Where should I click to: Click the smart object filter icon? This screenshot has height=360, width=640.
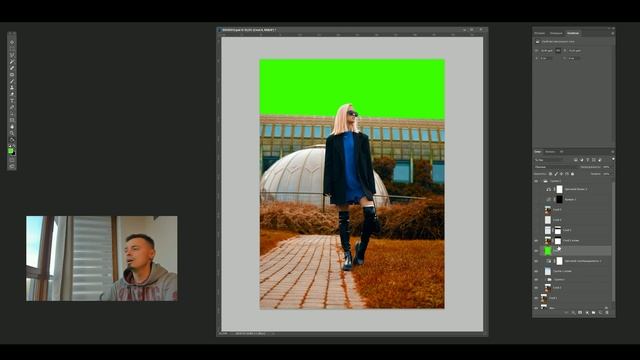tap(600, 160)
